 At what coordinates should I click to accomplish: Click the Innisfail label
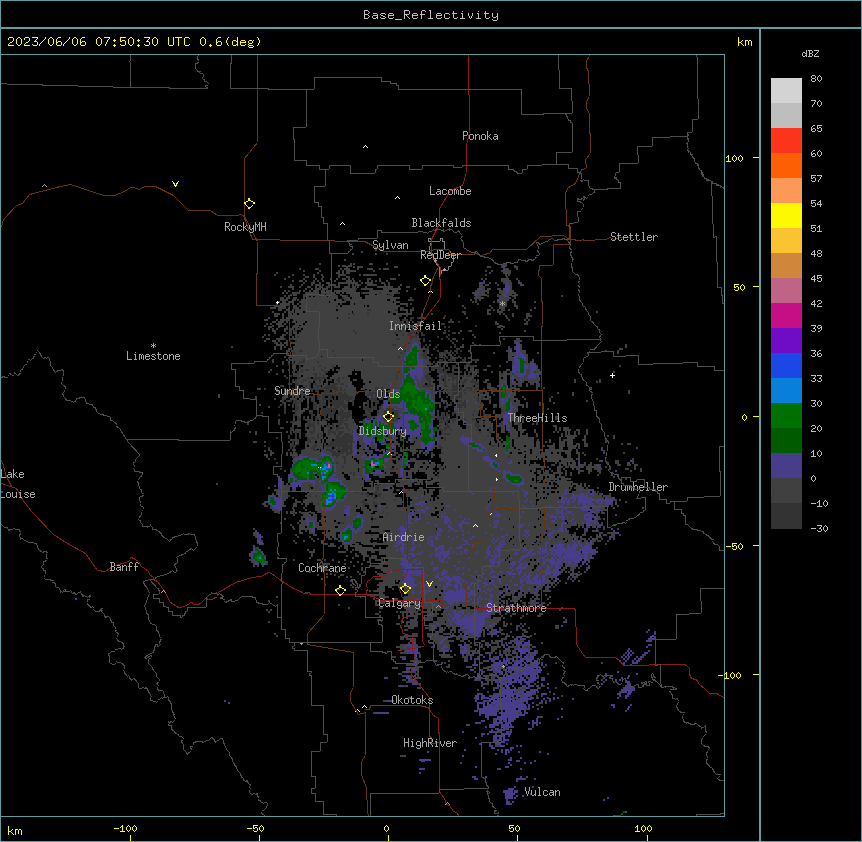415,326
